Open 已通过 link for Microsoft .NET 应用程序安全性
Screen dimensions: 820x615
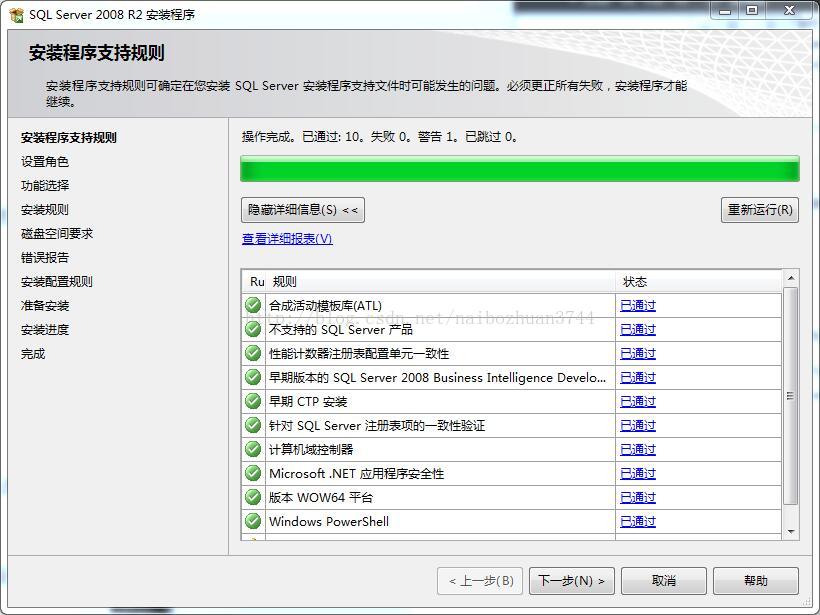click(637, 474)
